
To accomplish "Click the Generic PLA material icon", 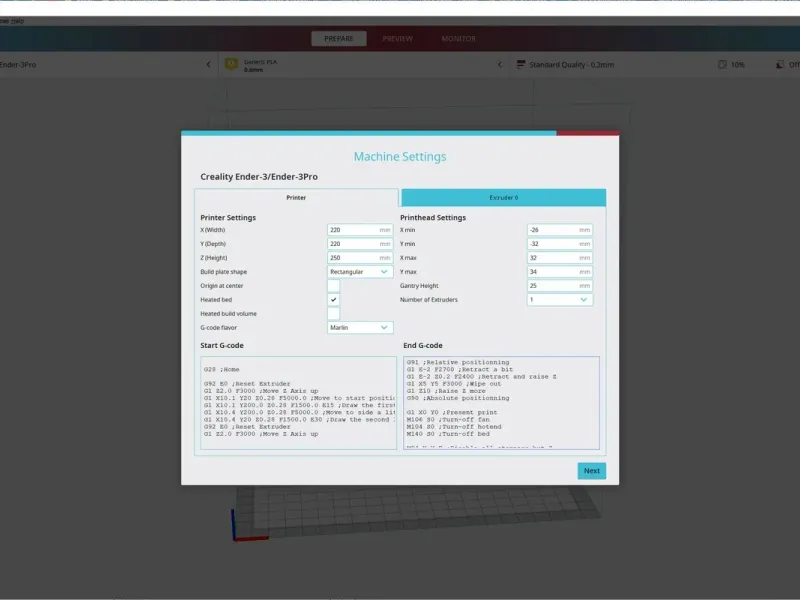I will 231,64.
